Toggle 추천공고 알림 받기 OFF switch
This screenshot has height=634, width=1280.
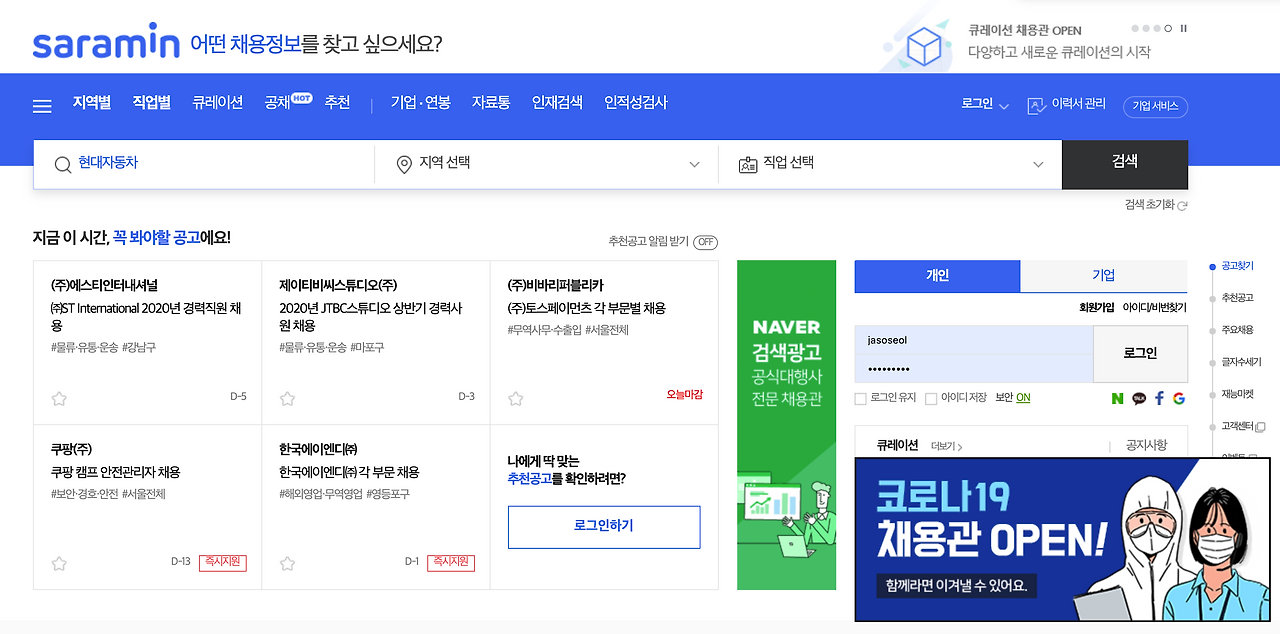706,242
